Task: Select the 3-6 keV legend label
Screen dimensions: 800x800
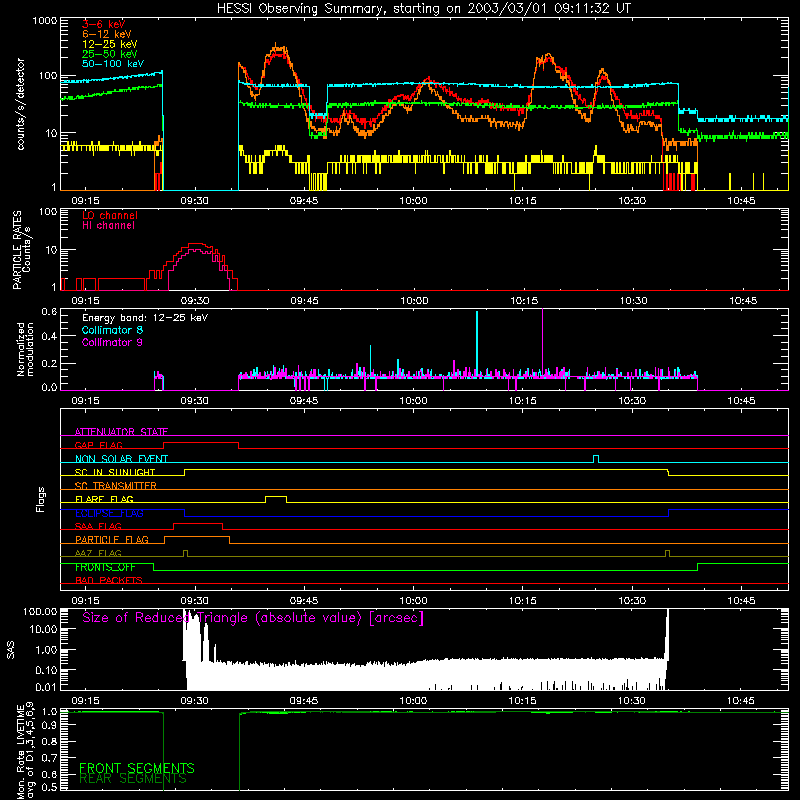Action: pyautogui.click(x=104, y=24)
